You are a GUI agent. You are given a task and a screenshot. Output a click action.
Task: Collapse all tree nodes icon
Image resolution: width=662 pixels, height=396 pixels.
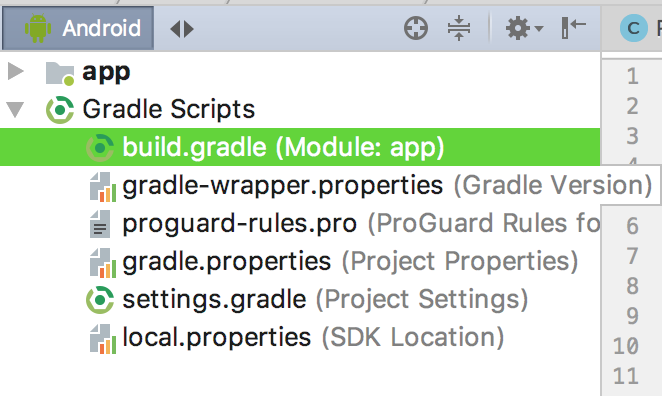pyautogui.click(x=459, y=28)
